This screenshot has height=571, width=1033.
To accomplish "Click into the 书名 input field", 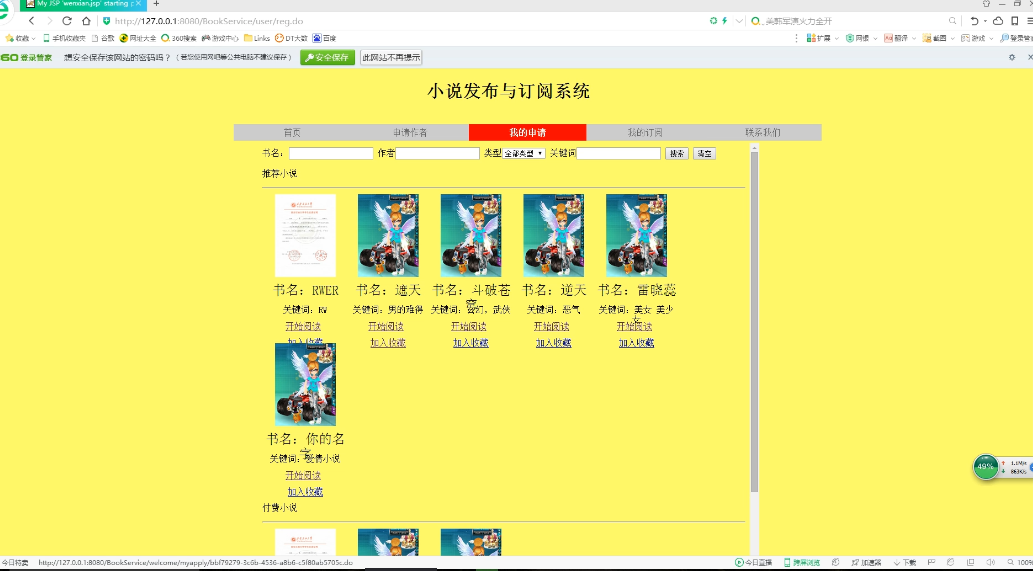I will (x=331, y=153).
